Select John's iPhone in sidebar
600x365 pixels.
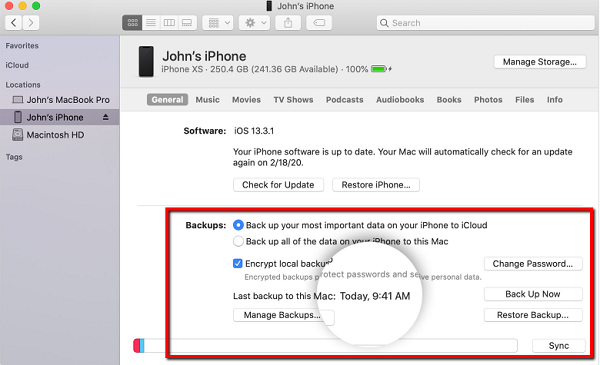[x=54, y=117]
